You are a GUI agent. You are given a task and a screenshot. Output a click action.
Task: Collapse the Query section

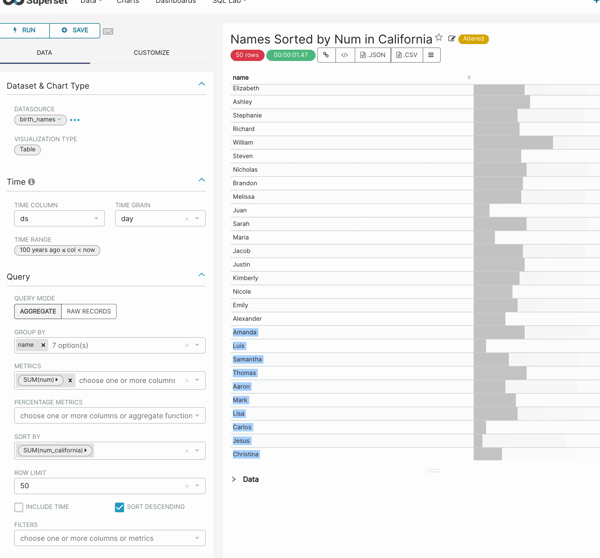click(x=202, y=275)
